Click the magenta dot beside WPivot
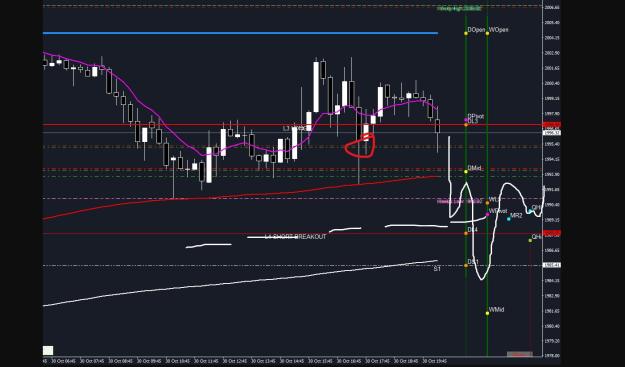625x367 pixels. 487,214
